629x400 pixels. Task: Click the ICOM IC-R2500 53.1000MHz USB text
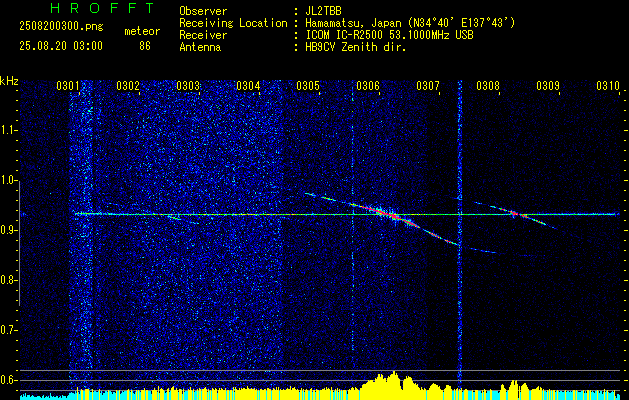389,35
